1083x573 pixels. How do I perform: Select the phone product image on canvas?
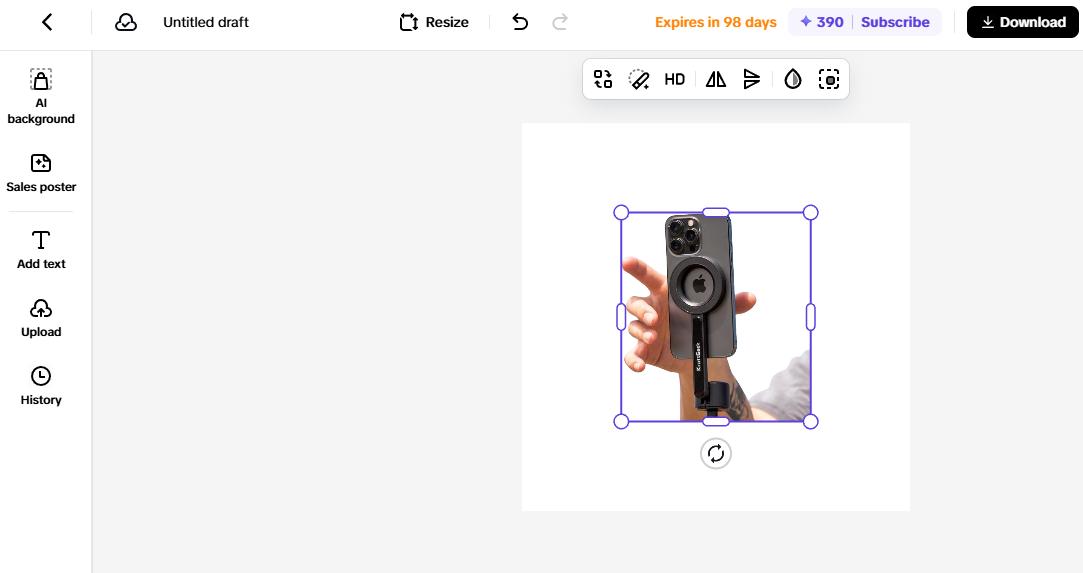click(x=716, y=317)
